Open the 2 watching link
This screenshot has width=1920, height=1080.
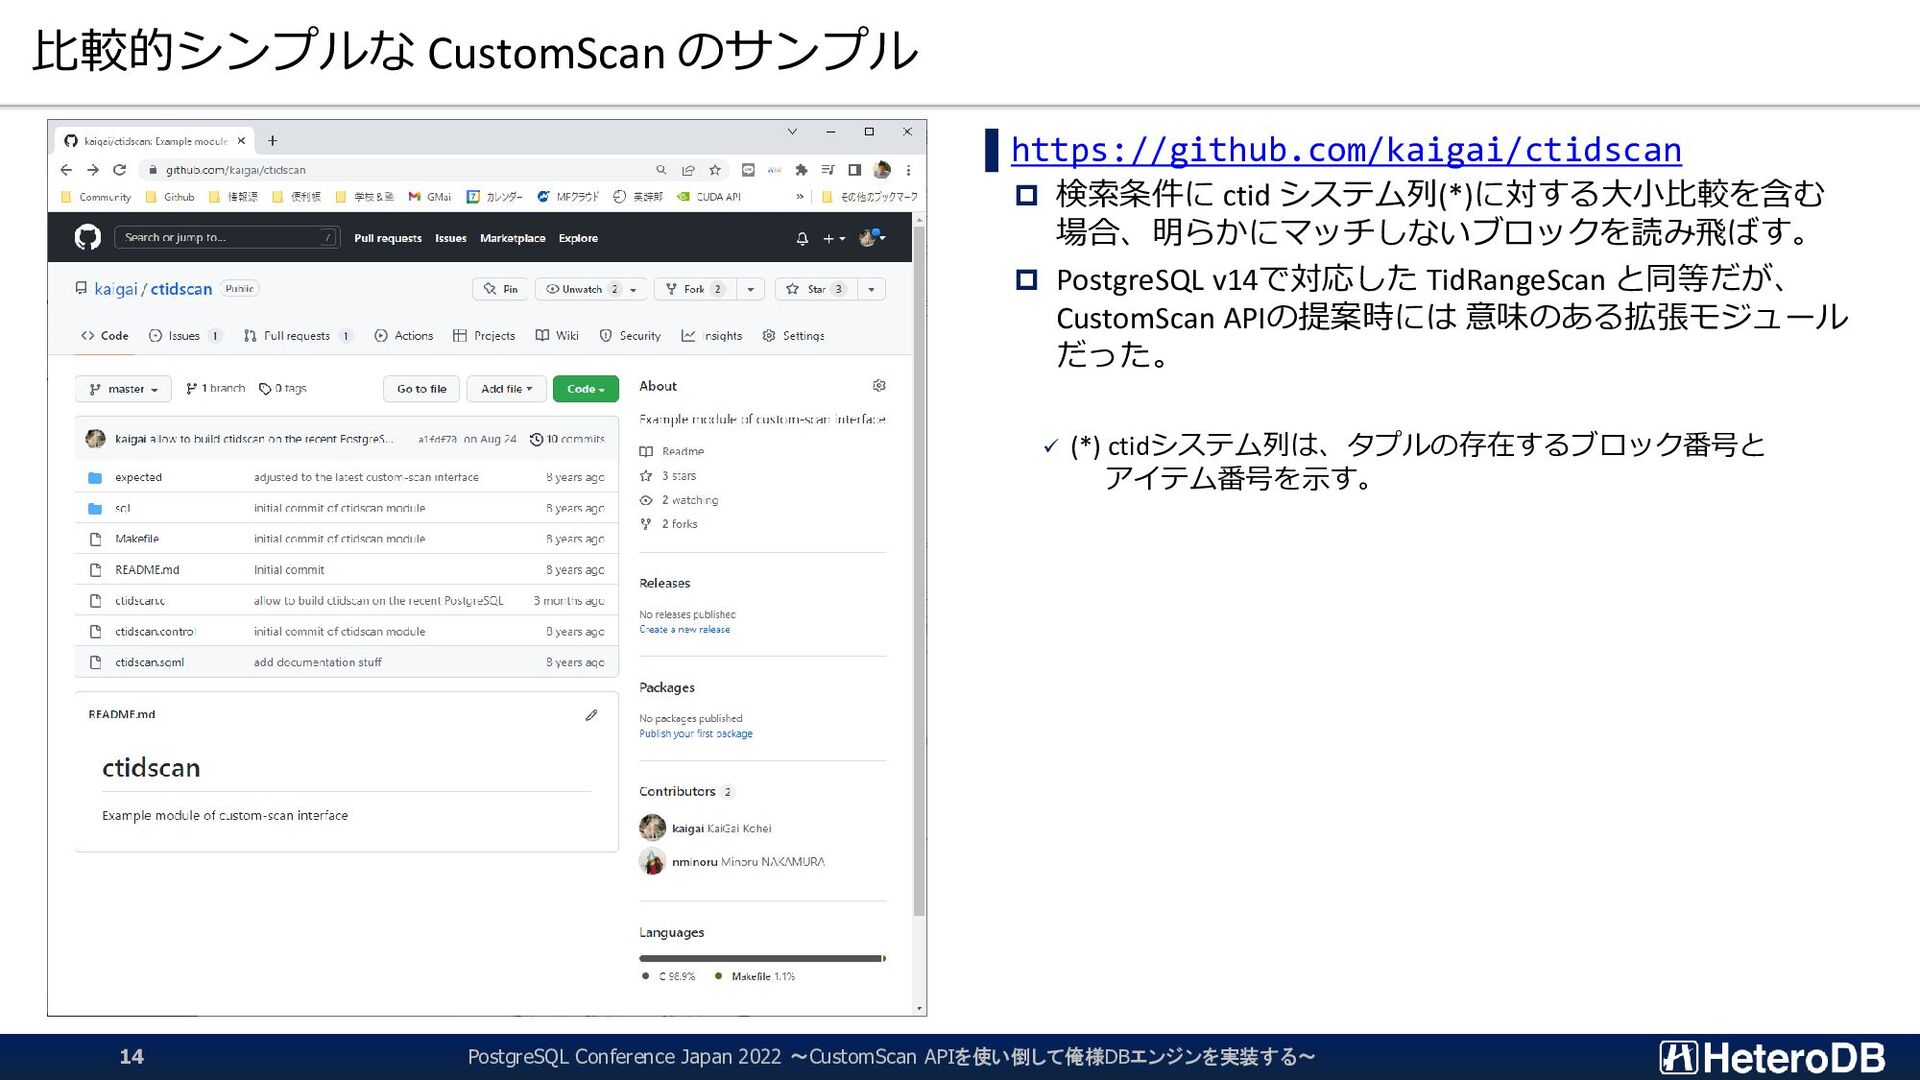tap(679, 500)
